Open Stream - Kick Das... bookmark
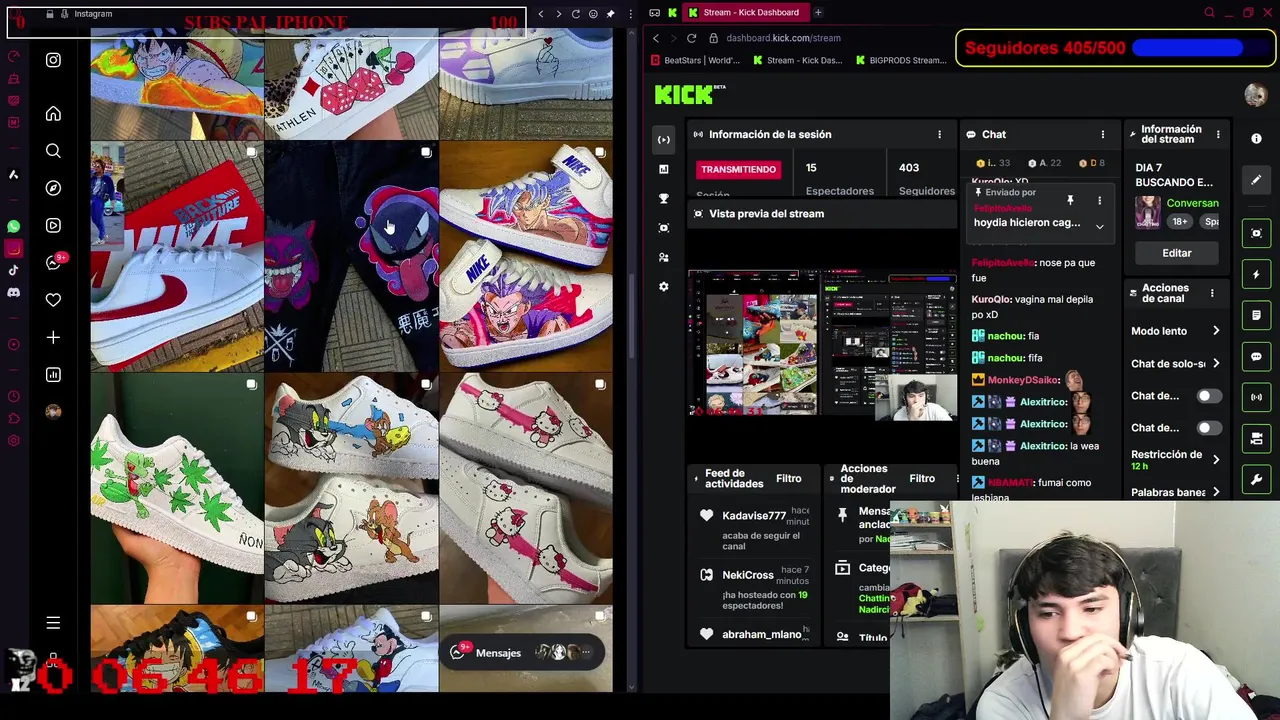Screen dimensions: 1280x720 tap(797, 60)
